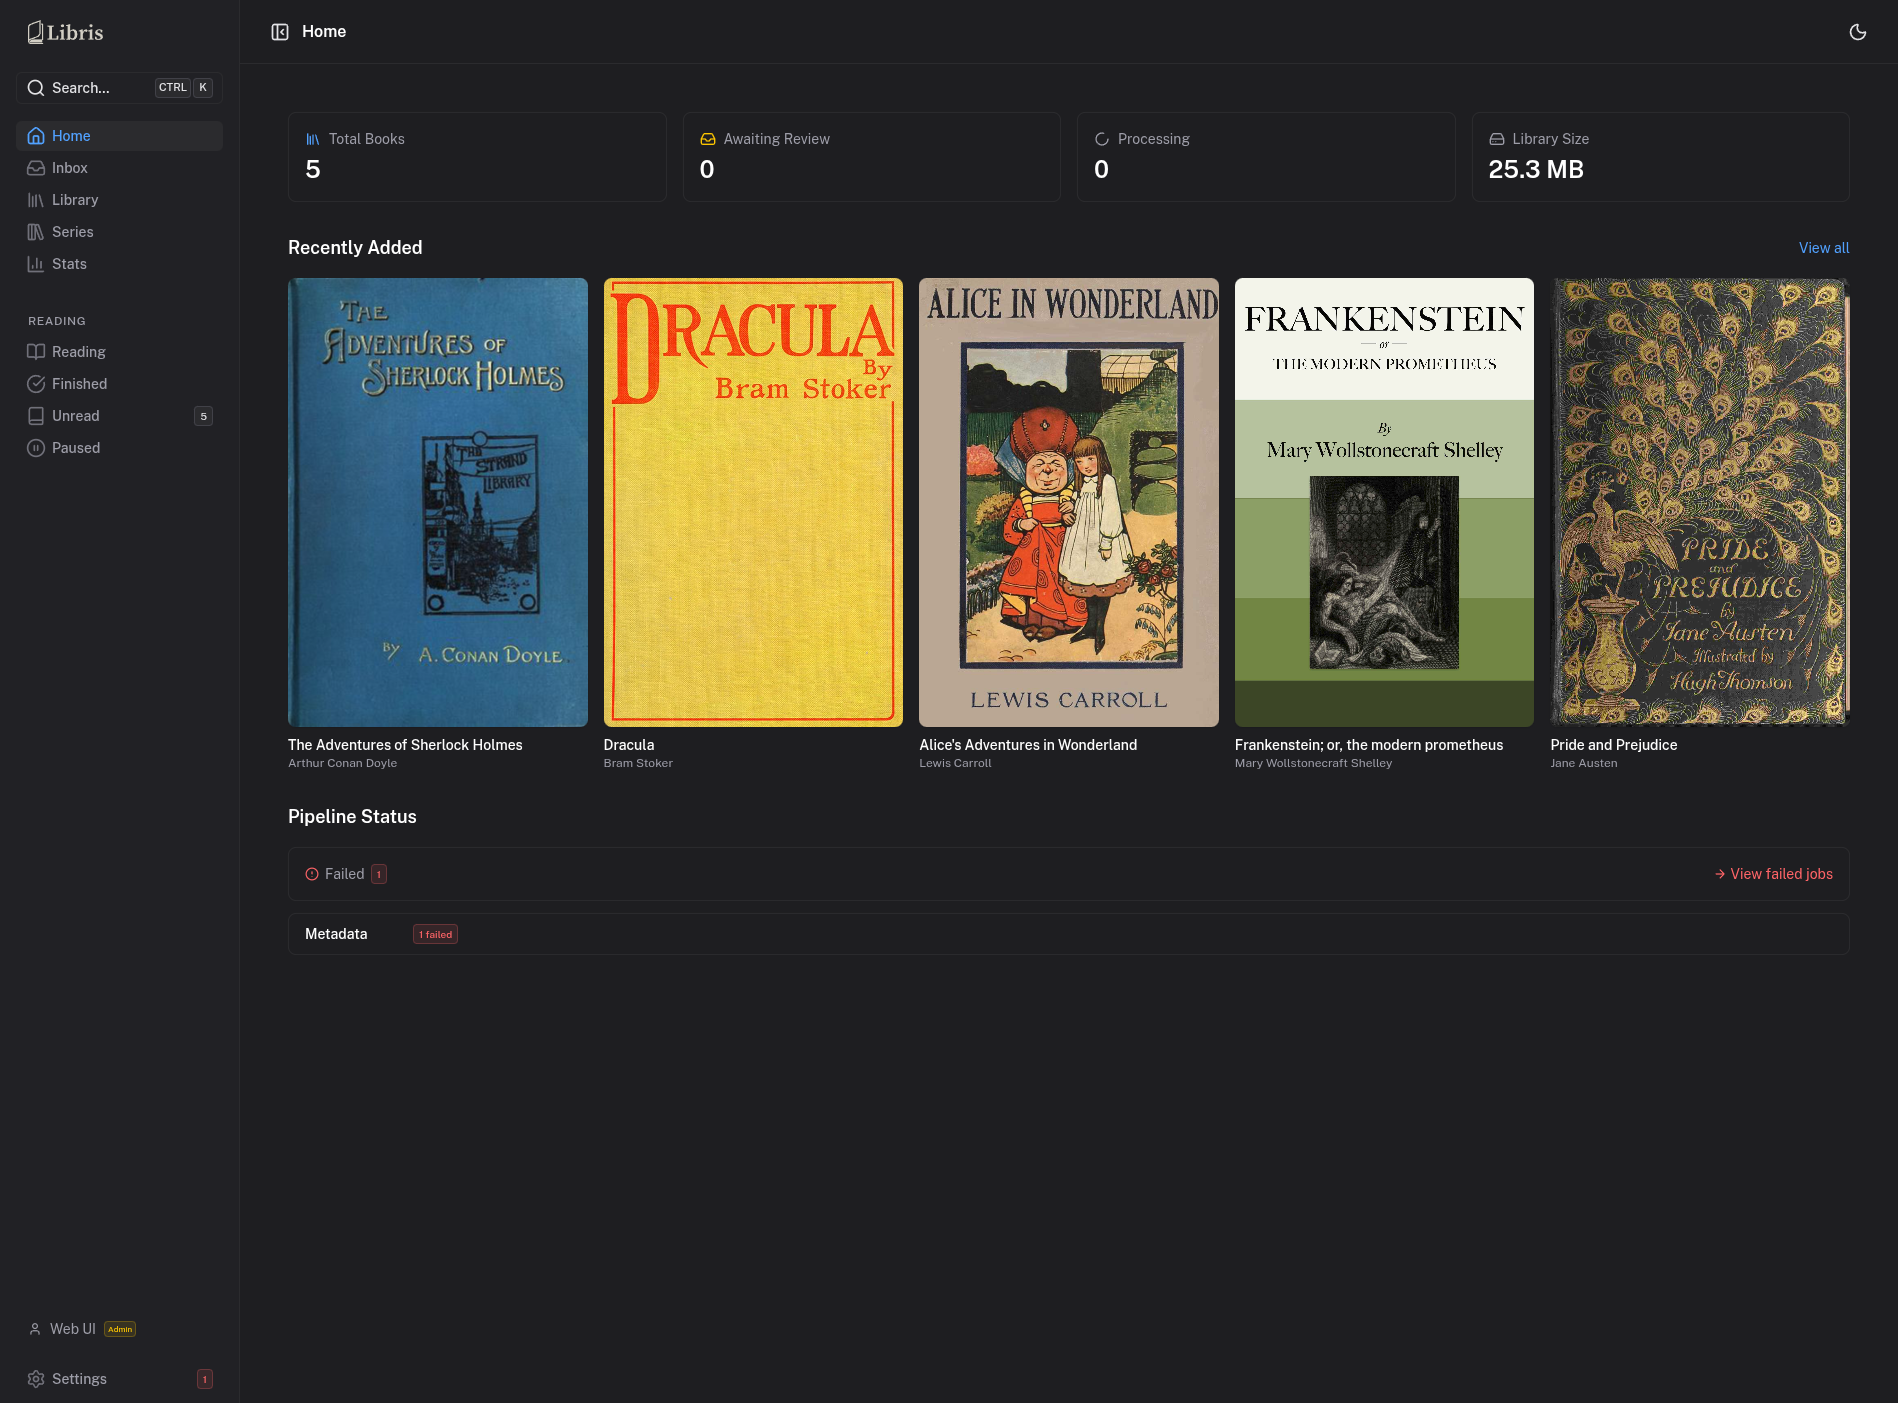1898x1403 pixels.
Task: Open the Series page
Action: point(119,232)
